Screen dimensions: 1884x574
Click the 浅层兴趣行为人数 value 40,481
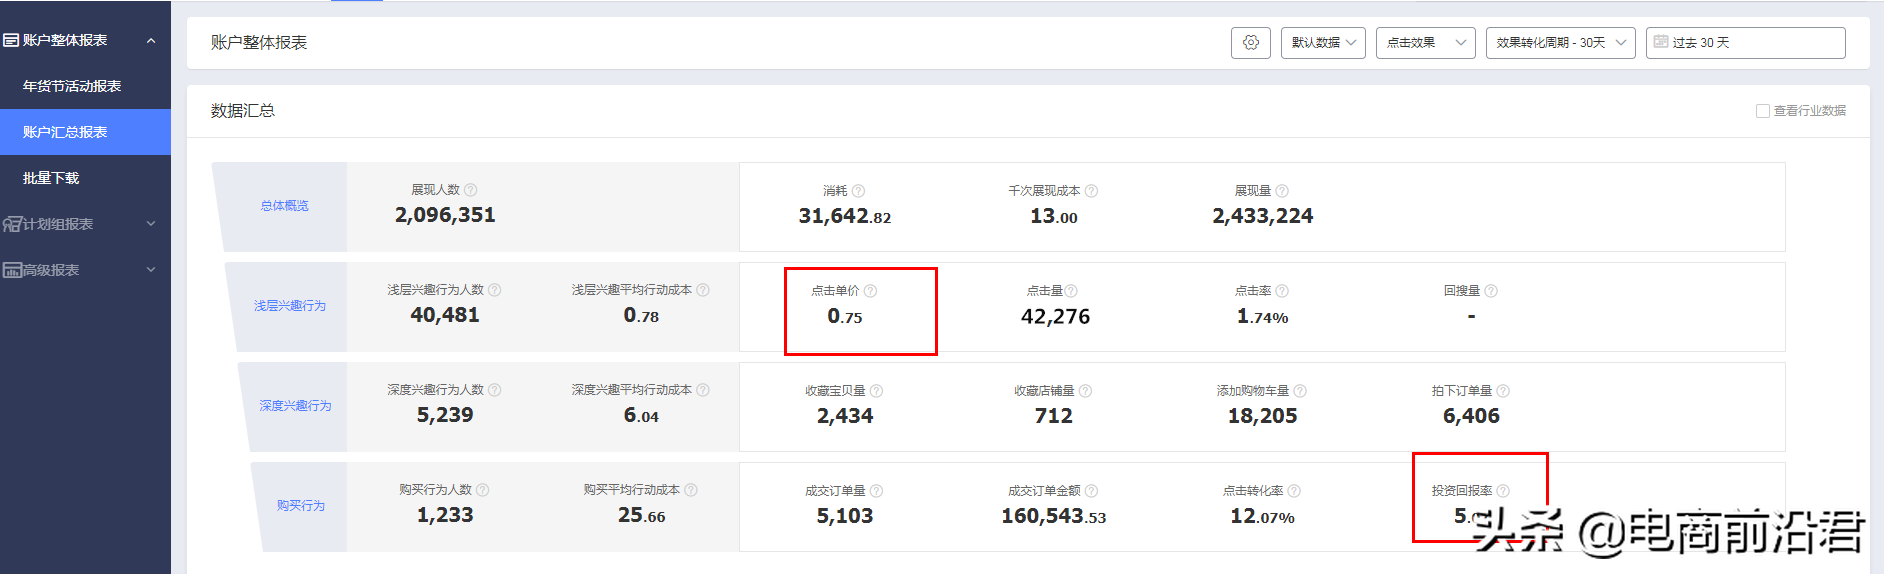coord(445,315)
